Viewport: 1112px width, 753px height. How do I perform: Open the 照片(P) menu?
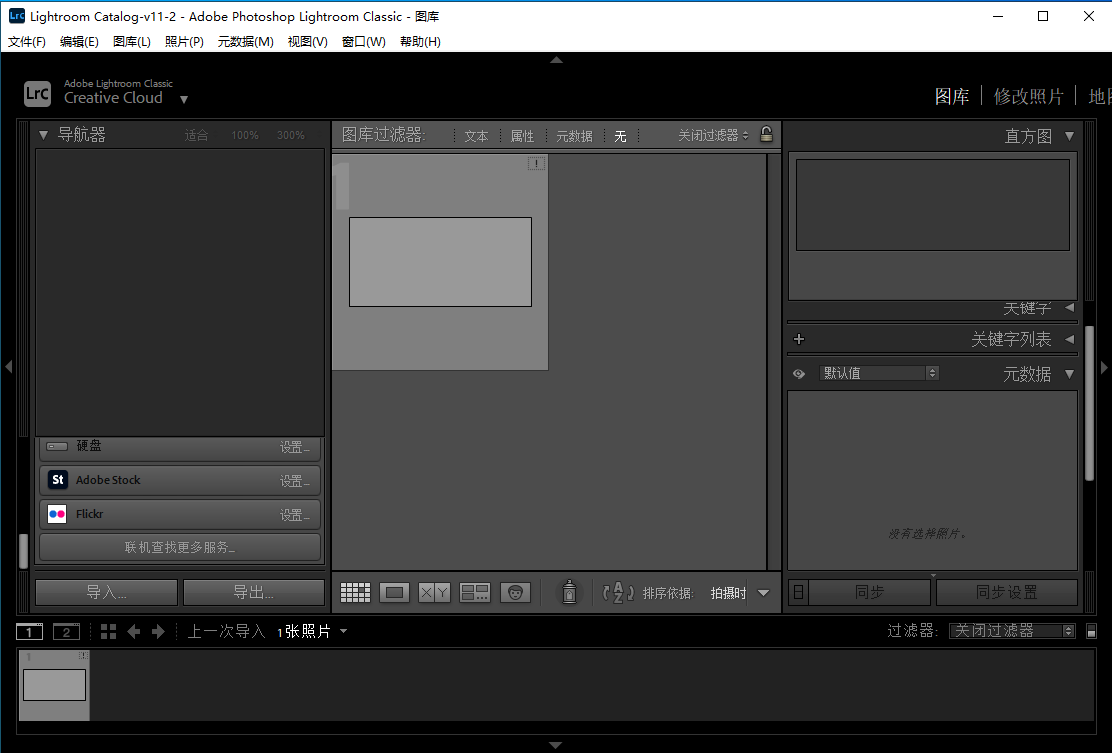point(184,42)
